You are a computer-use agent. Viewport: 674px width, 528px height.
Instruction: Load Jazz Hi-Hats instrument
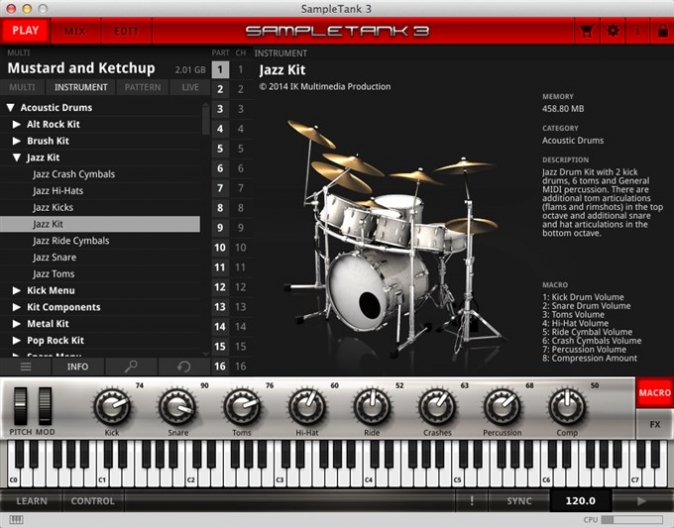[x=100, y=190]
